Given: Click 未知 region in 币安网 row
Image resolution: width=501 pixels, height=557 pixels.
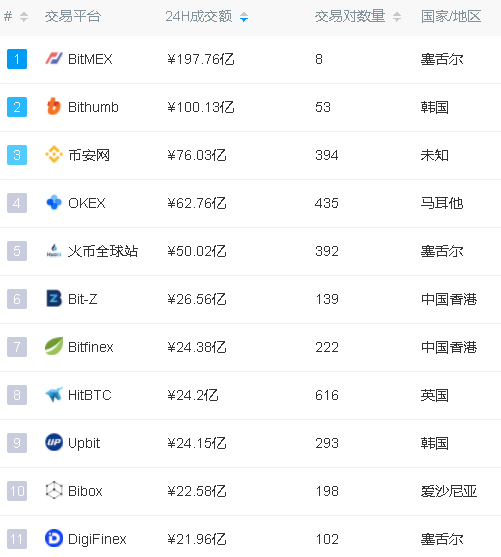Looking at the screenshot, I should (x=435, y=155).
